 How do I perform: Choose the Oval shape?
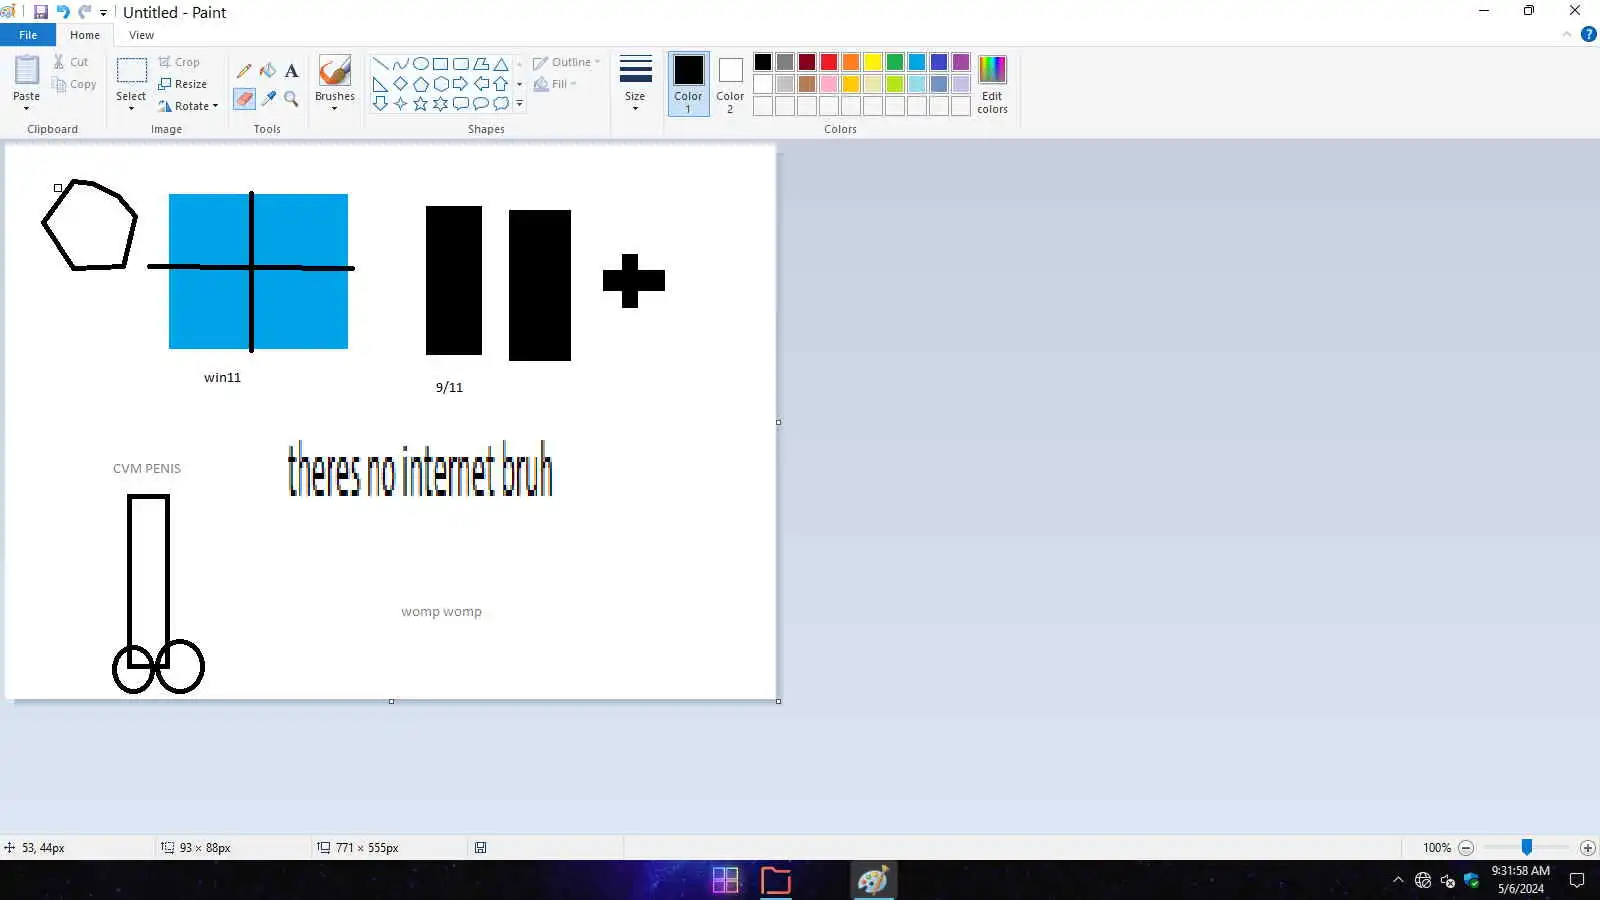[421, 64]
